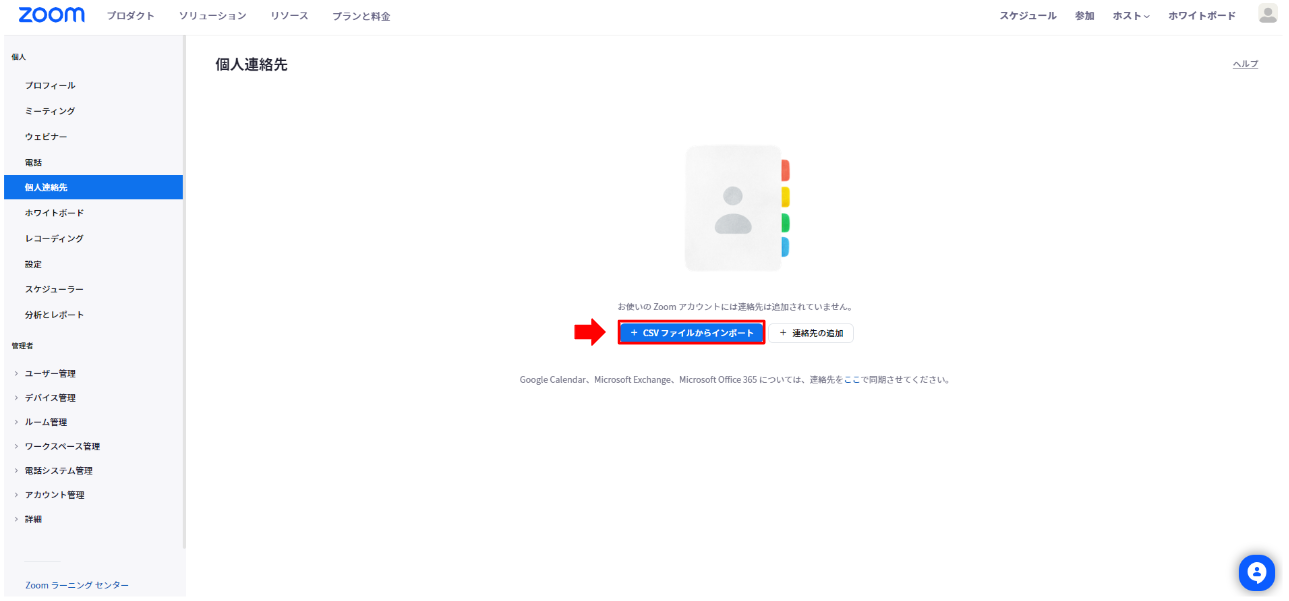Screen dimensions: 1289x601
Task: Click the 個人 section label
Action: 18,57
